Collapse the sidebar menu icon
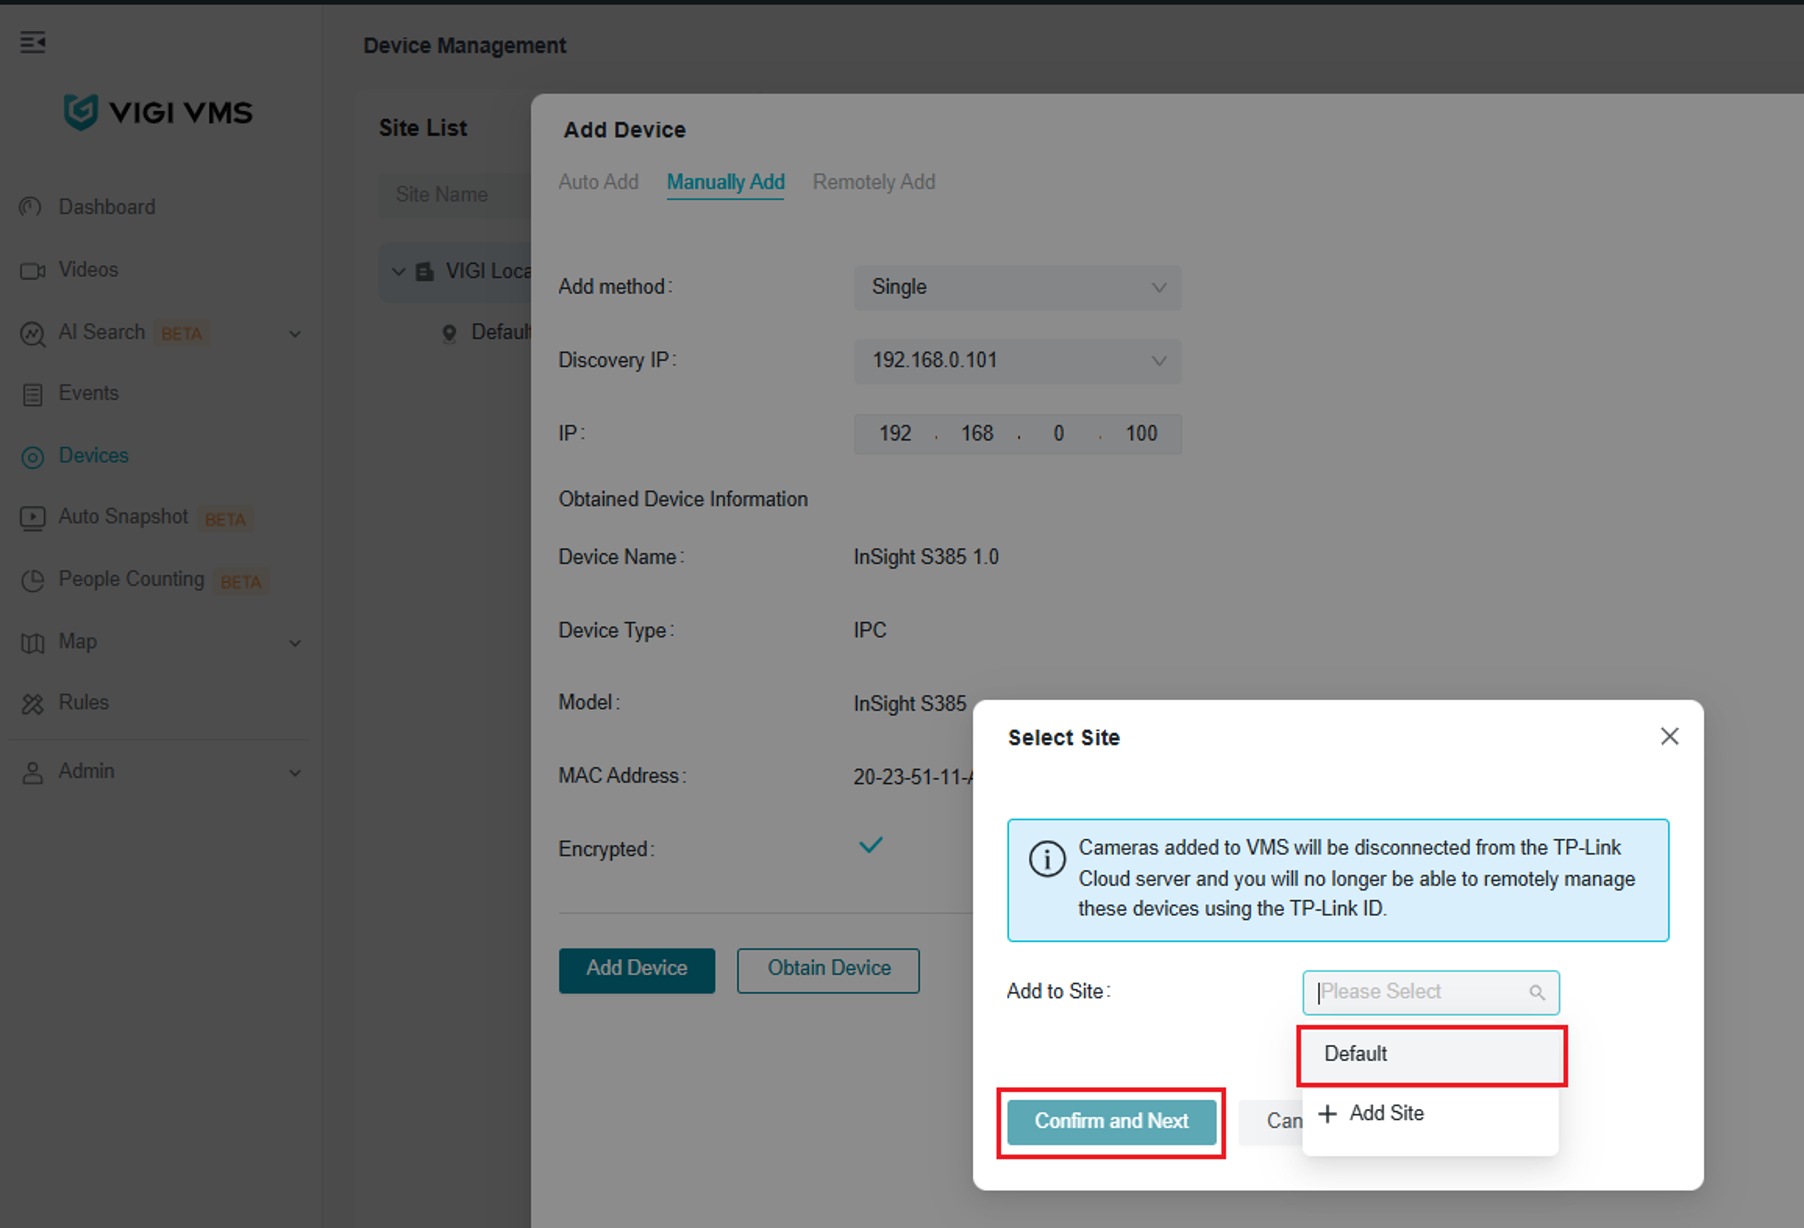The width and height of the screenshot is (1804, 1228). click(x=33, y=42)
